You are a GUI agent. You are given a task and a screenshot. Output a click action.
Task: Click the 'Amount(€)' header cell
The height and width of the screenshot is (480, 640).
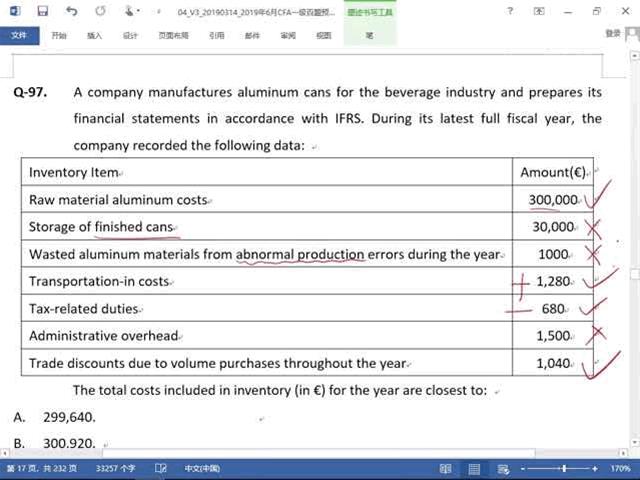[x=553, y=172]
